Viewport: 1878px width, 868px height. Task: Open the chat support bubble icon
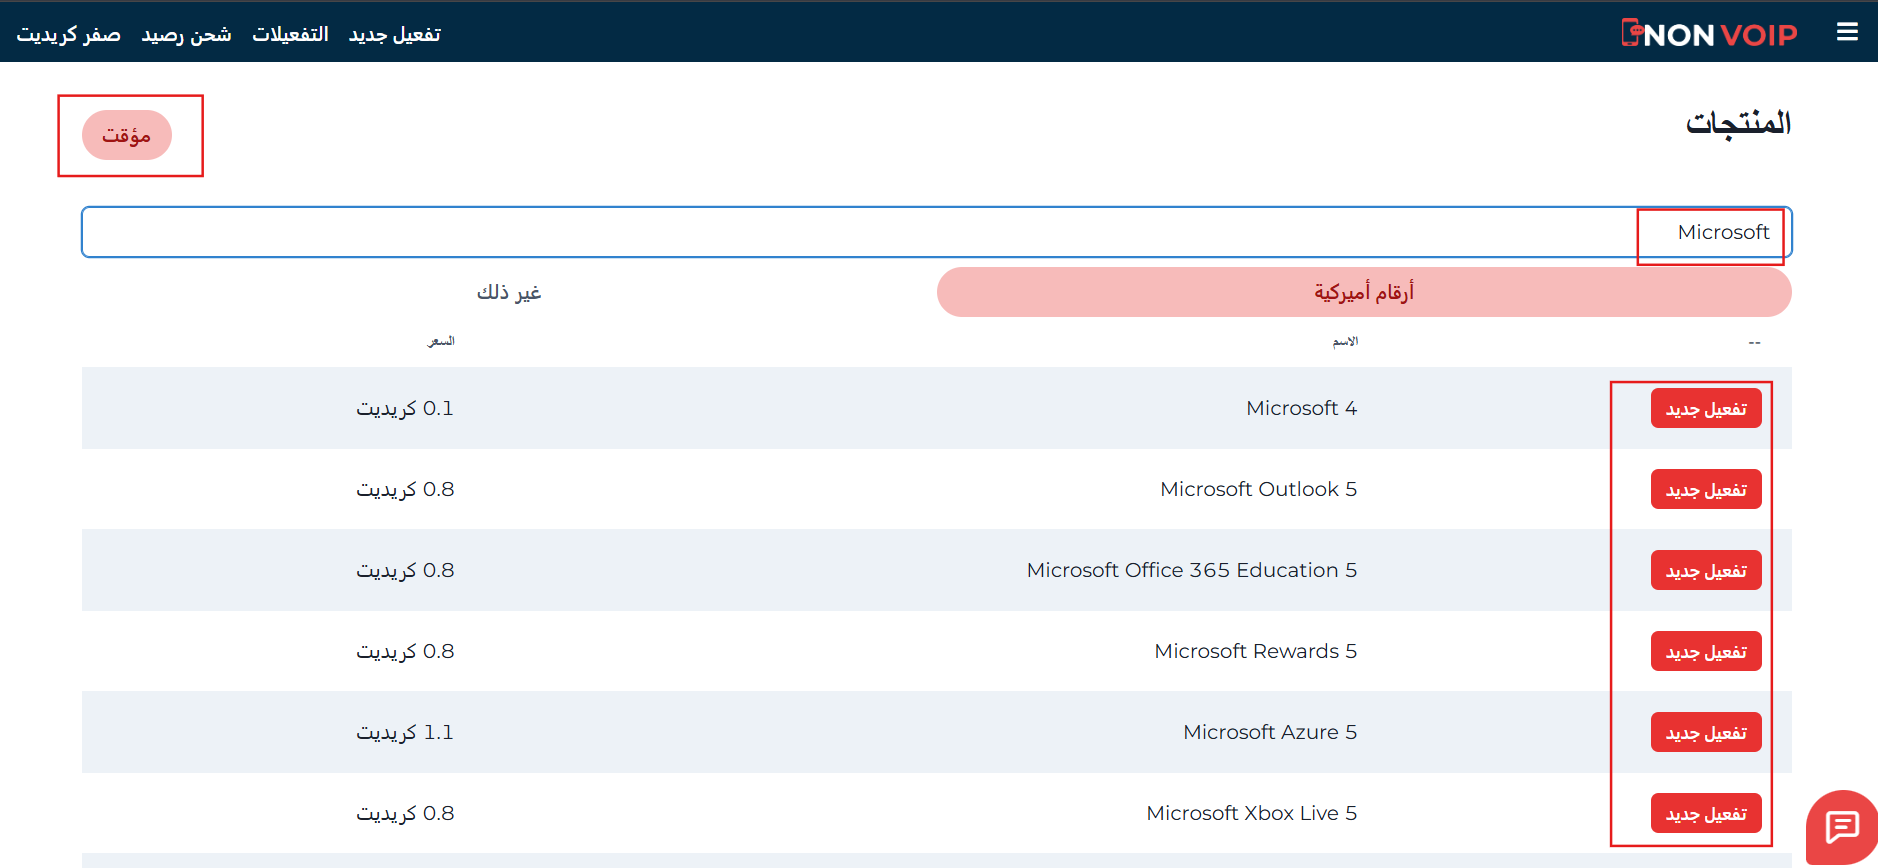[1842, 827]
